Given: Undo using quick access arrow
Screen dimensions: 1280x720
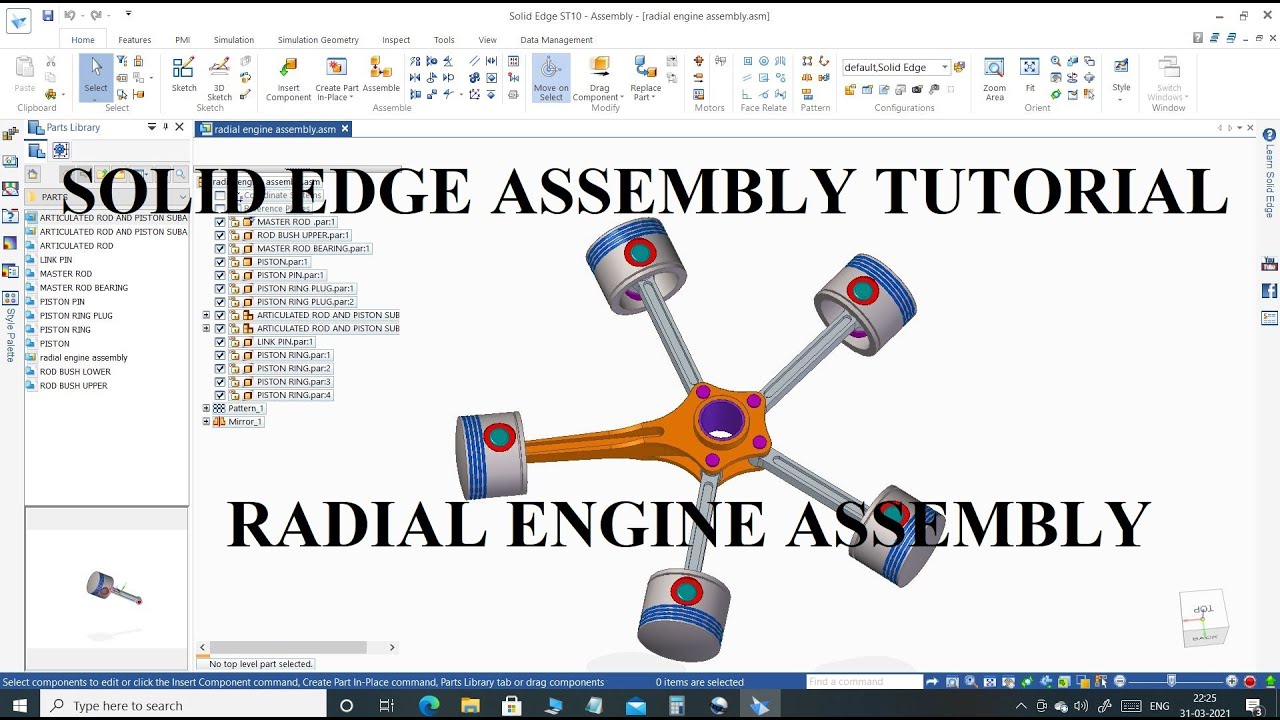Looking at the screenshot, I should click(70, 15).
